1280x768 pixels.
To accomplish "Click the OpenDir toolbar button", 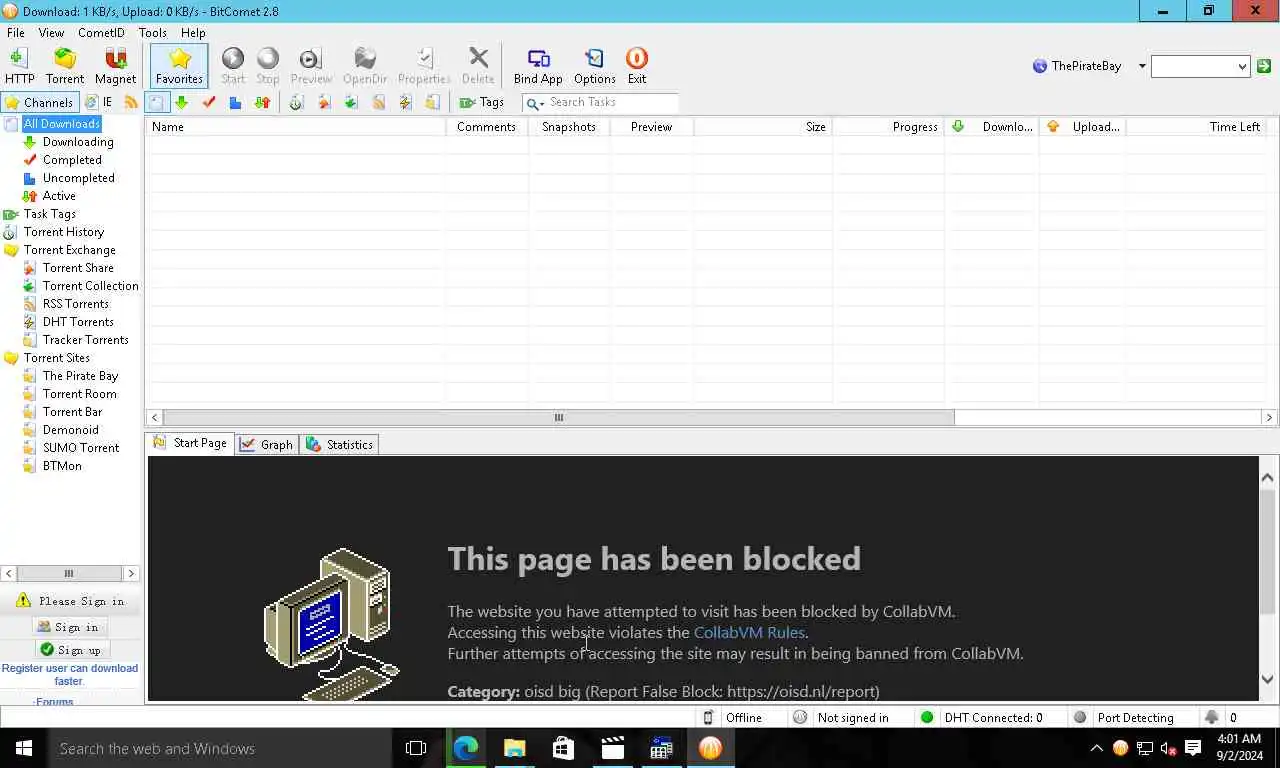I will [365, 66].
